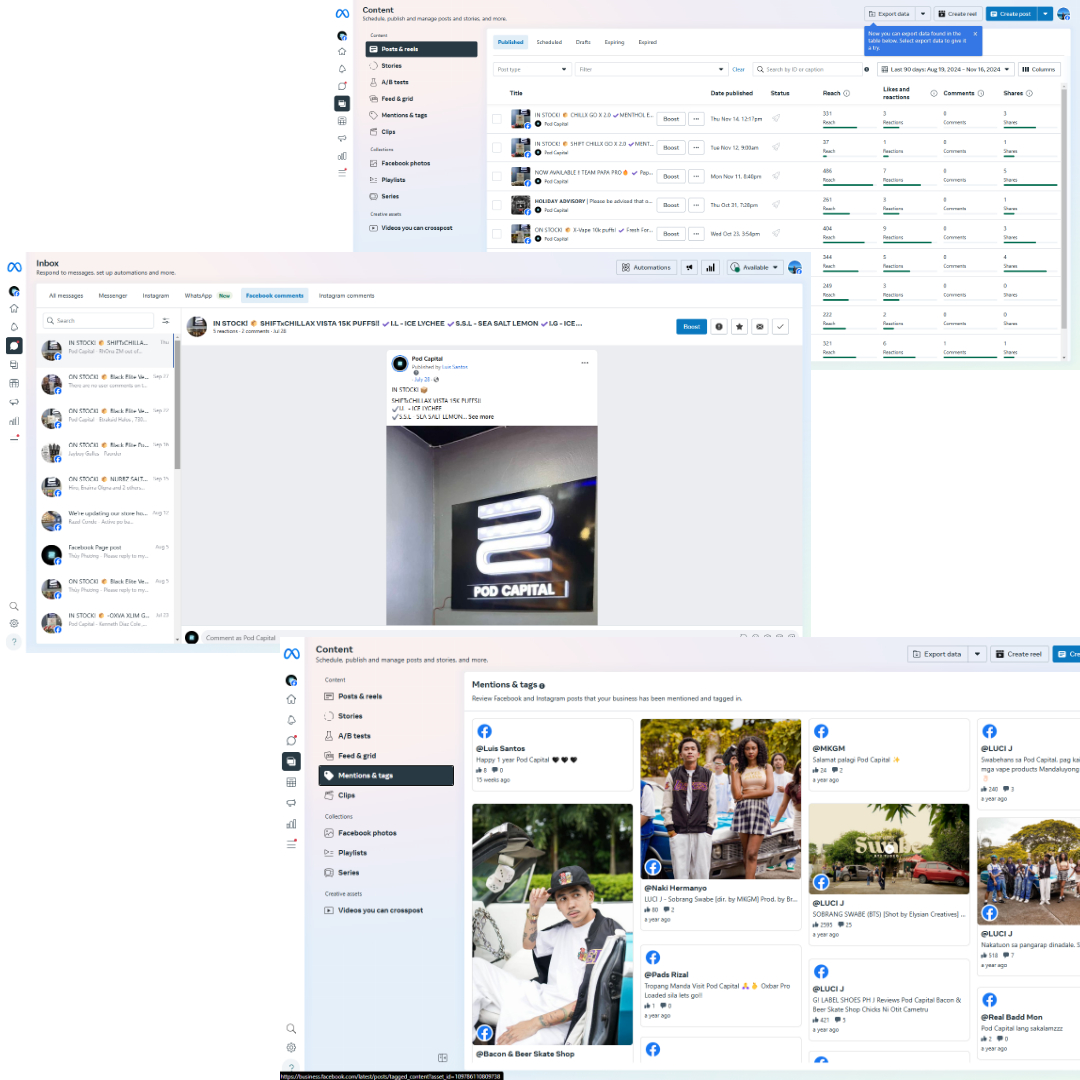Expand Export data arrow in Mentions & tags window
The image size is (1080, 1080).
[x=977, y=654]
